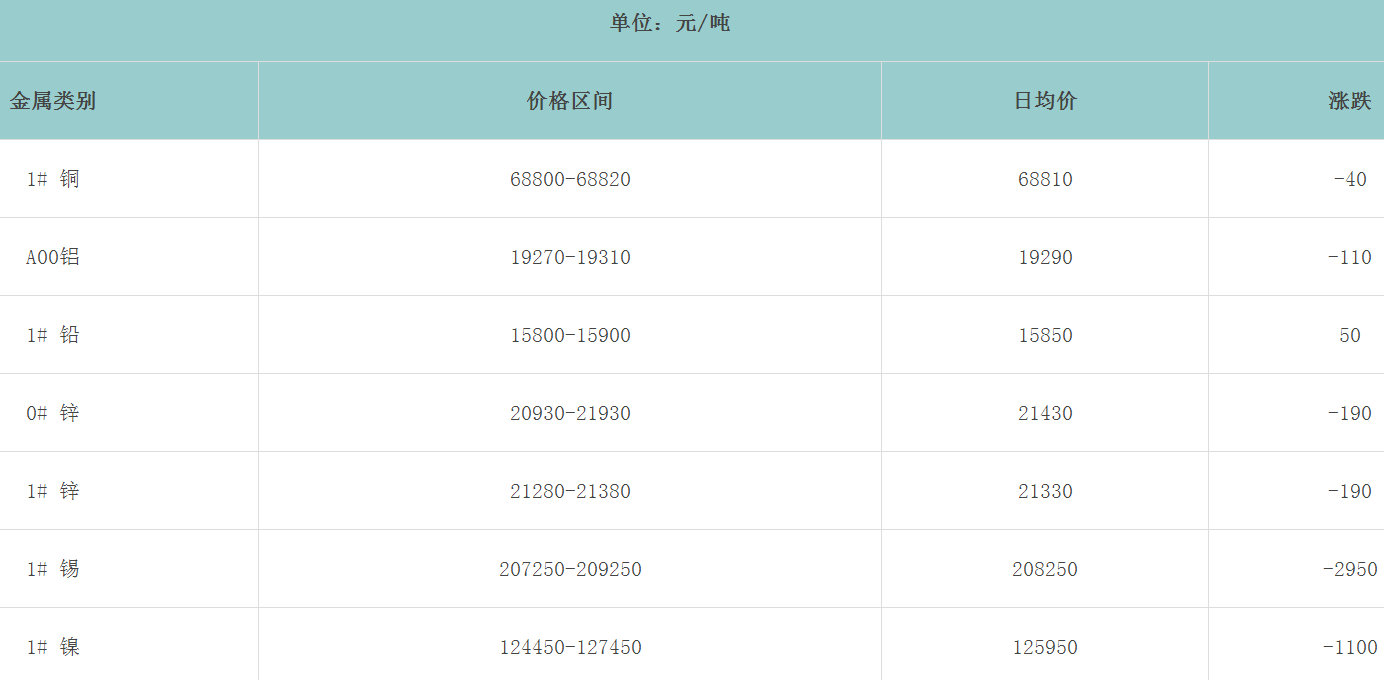Click the 涨跌 column header

[1349, 101]
